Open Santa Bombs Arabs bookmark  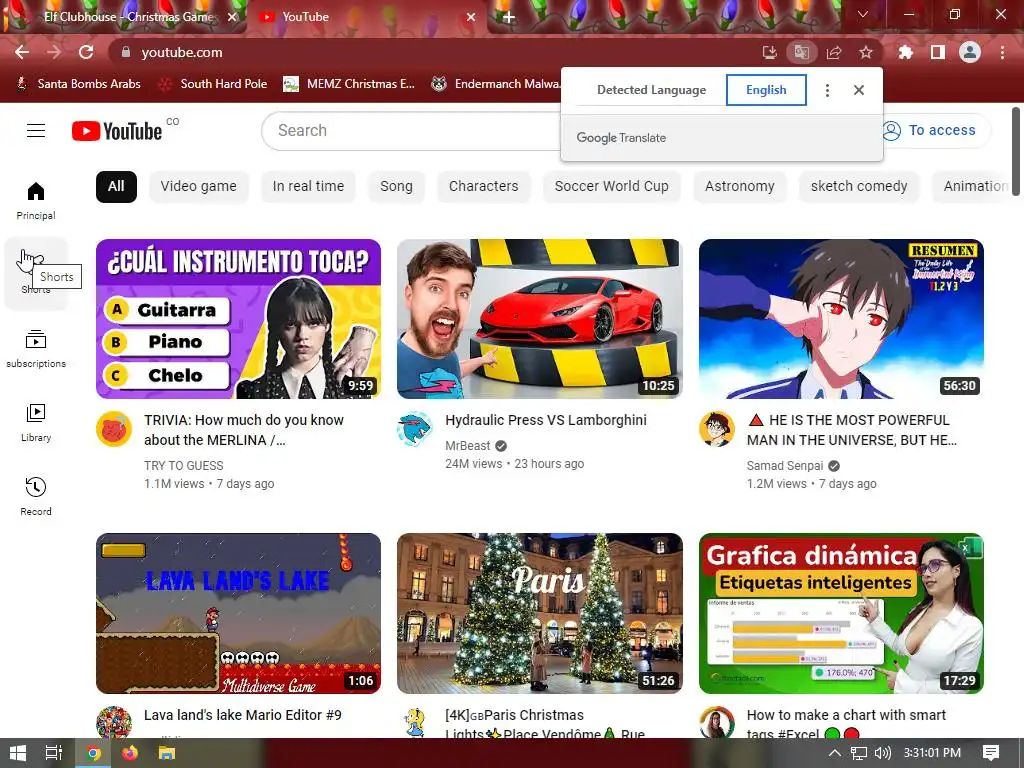(78, 84)
